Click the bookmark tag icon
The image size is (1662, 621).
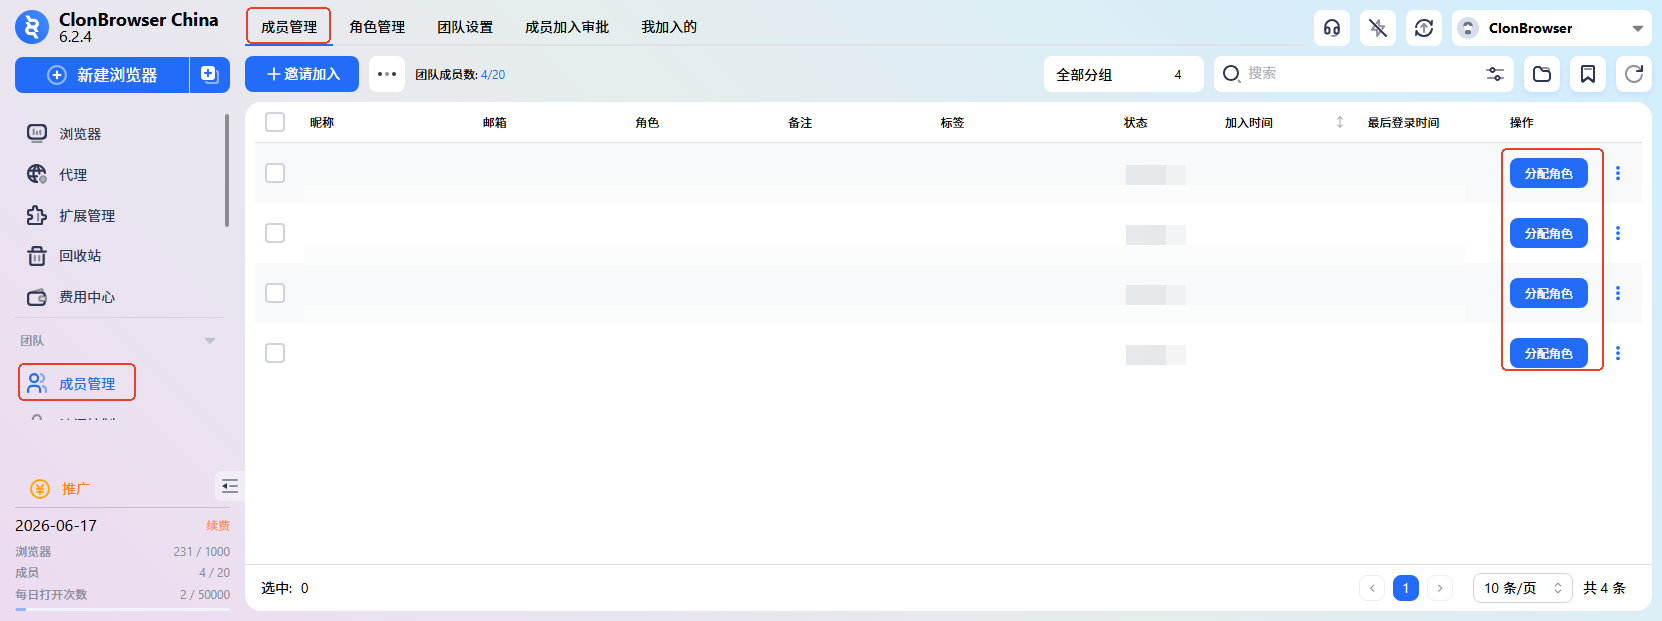pyautogui.click(x=1587, y=74)
